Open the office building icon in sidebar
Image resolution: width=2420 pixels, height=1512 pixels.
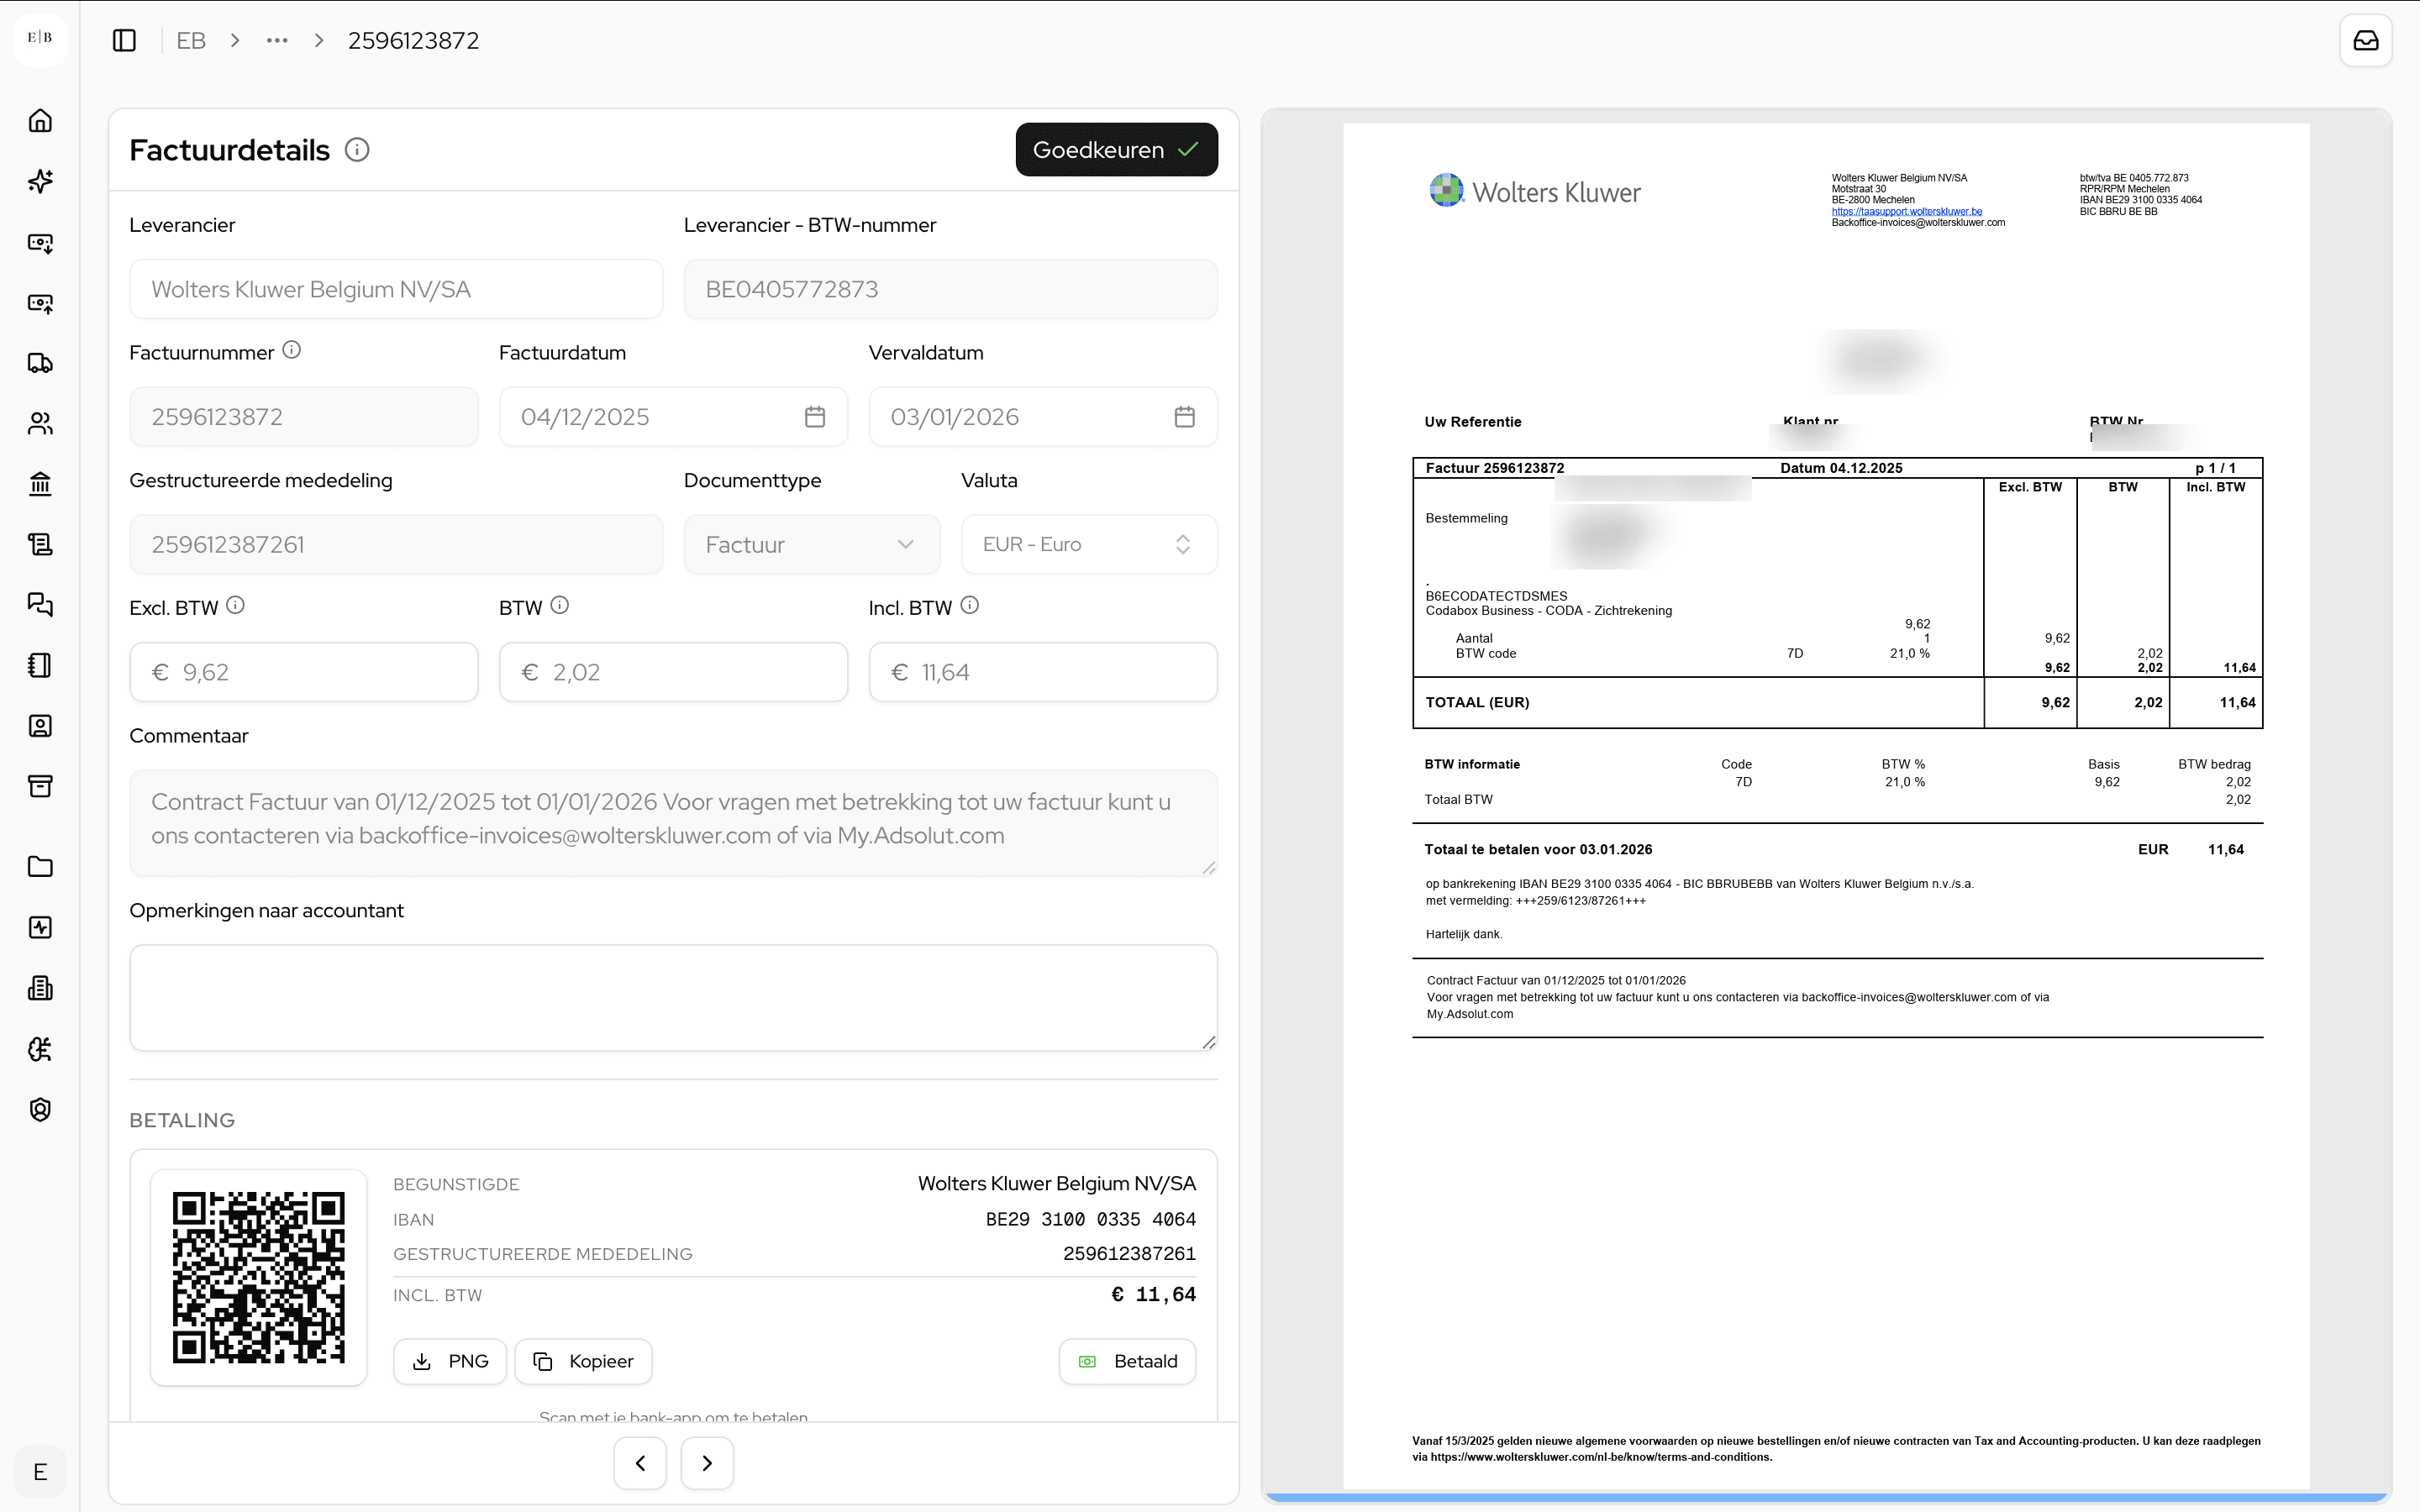(x=40, y=988)
